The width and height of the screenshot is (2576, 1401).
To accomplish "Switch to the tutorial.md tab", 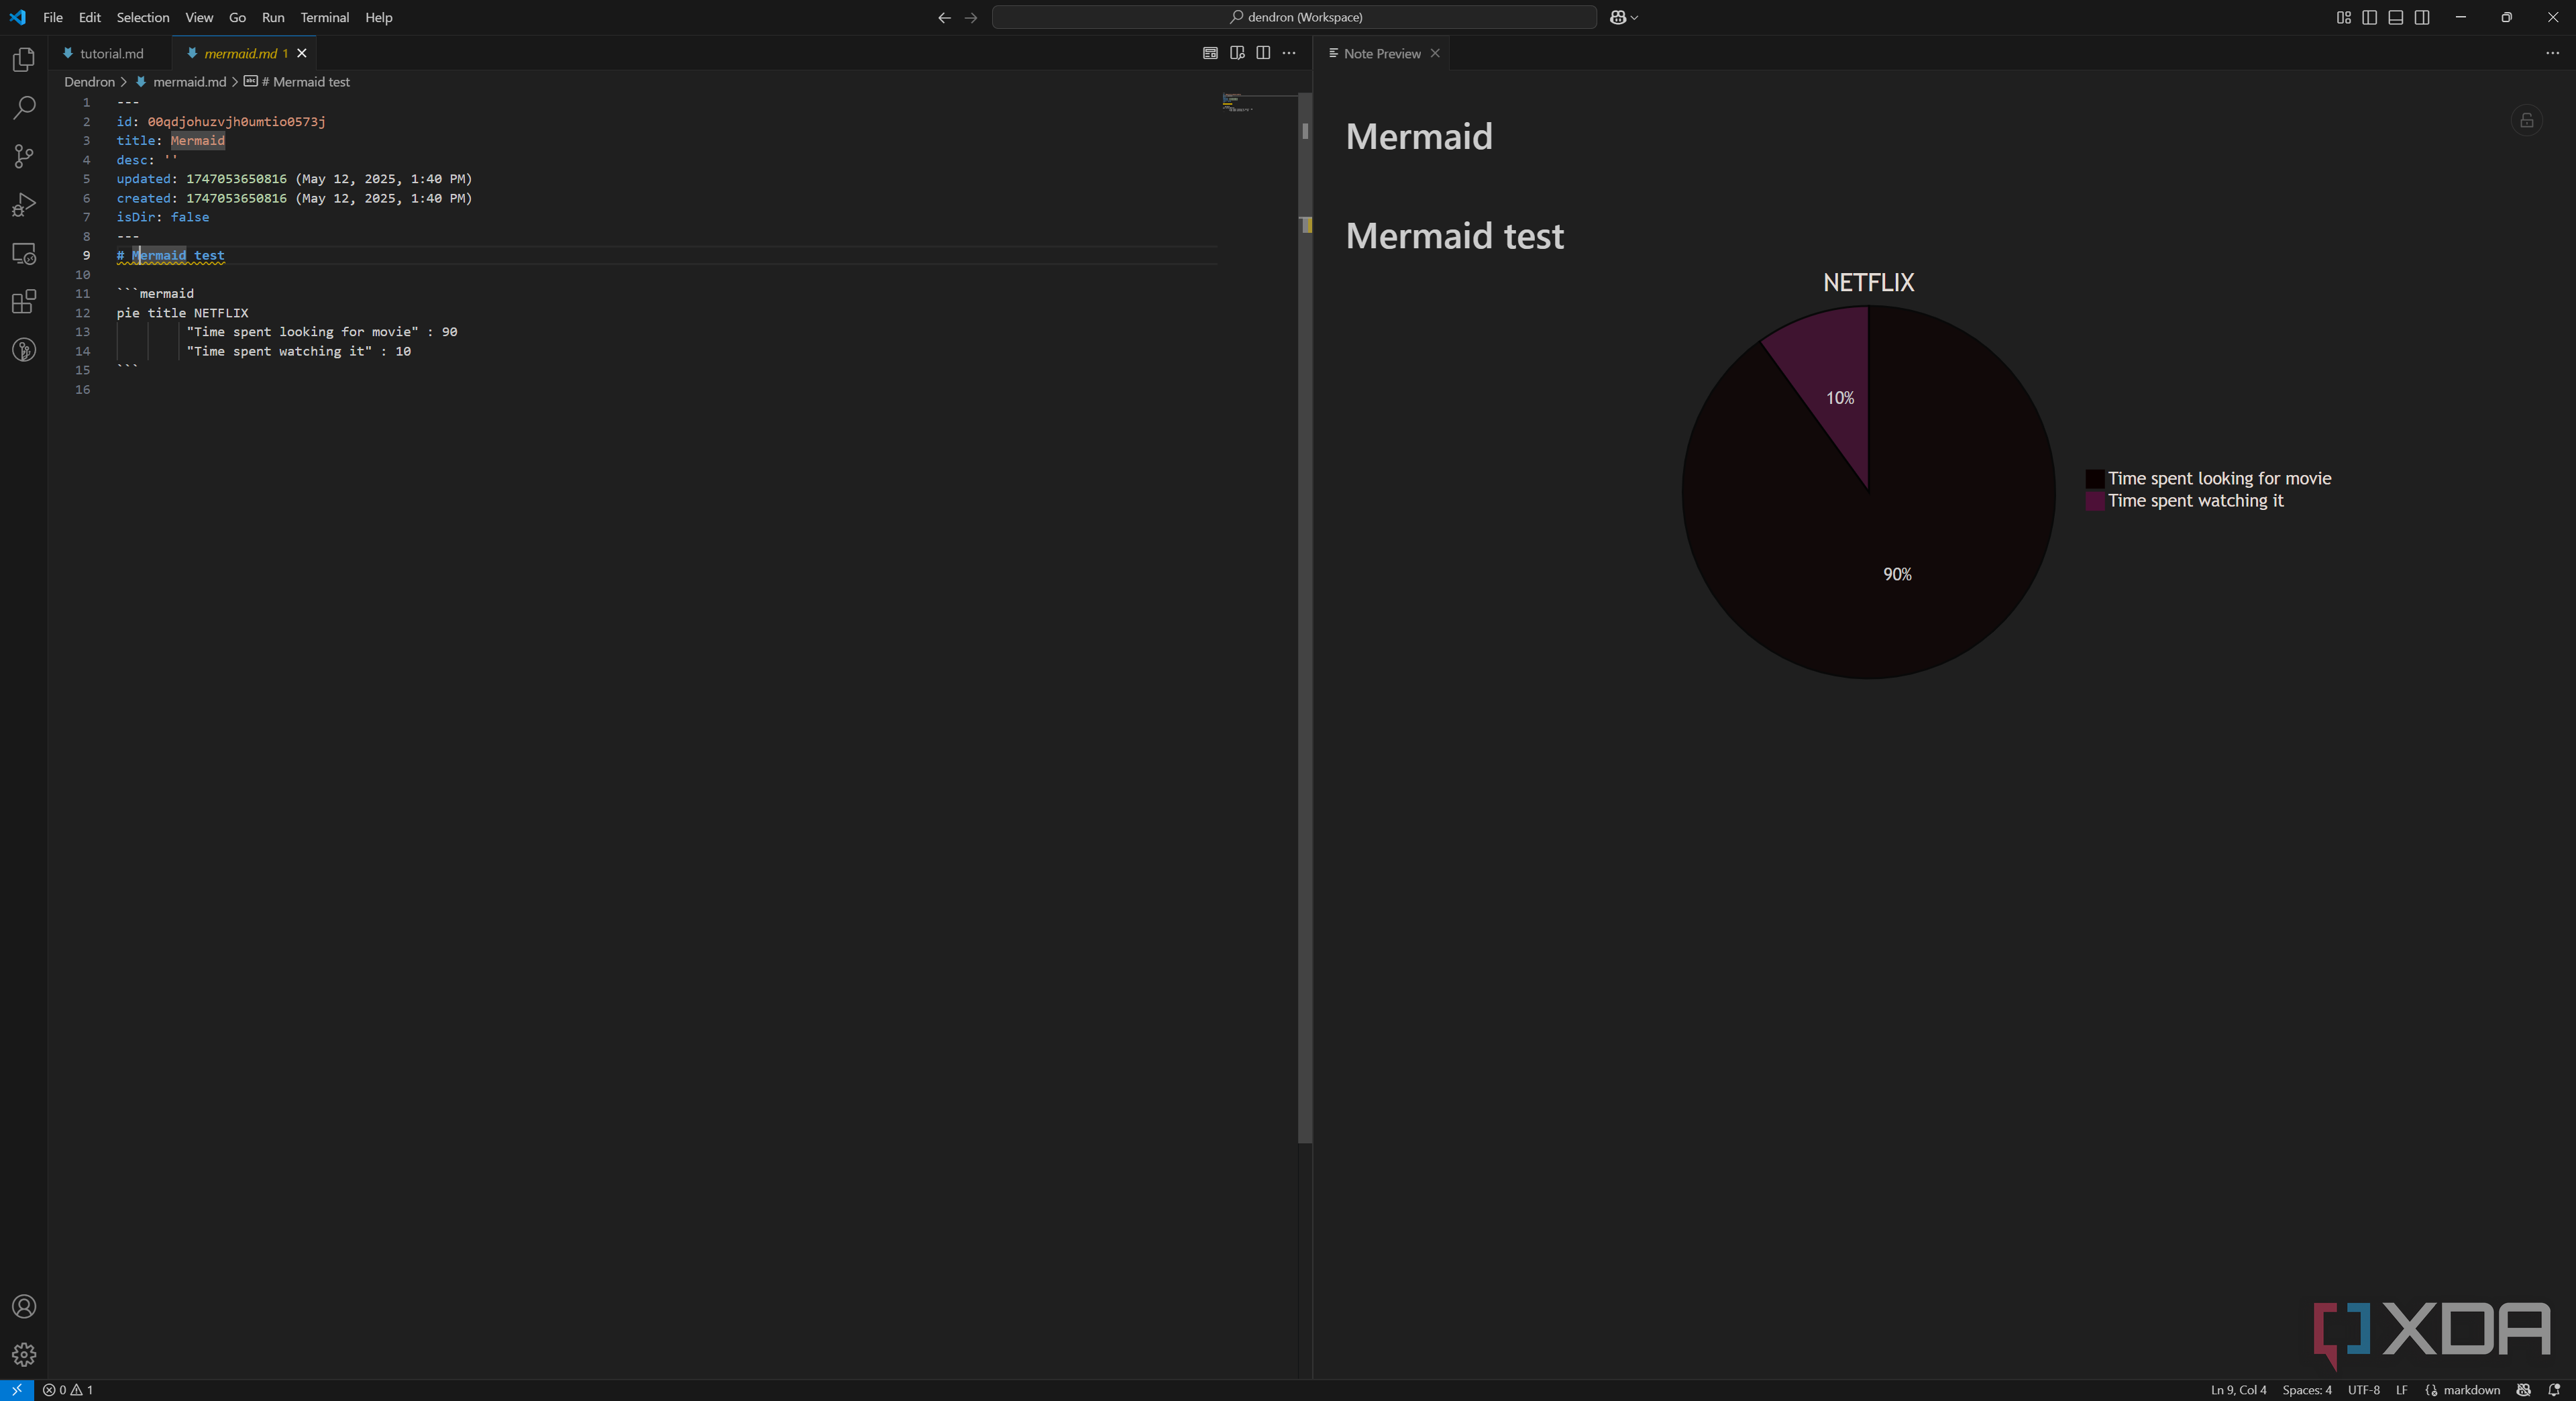I will pos(111,53).
